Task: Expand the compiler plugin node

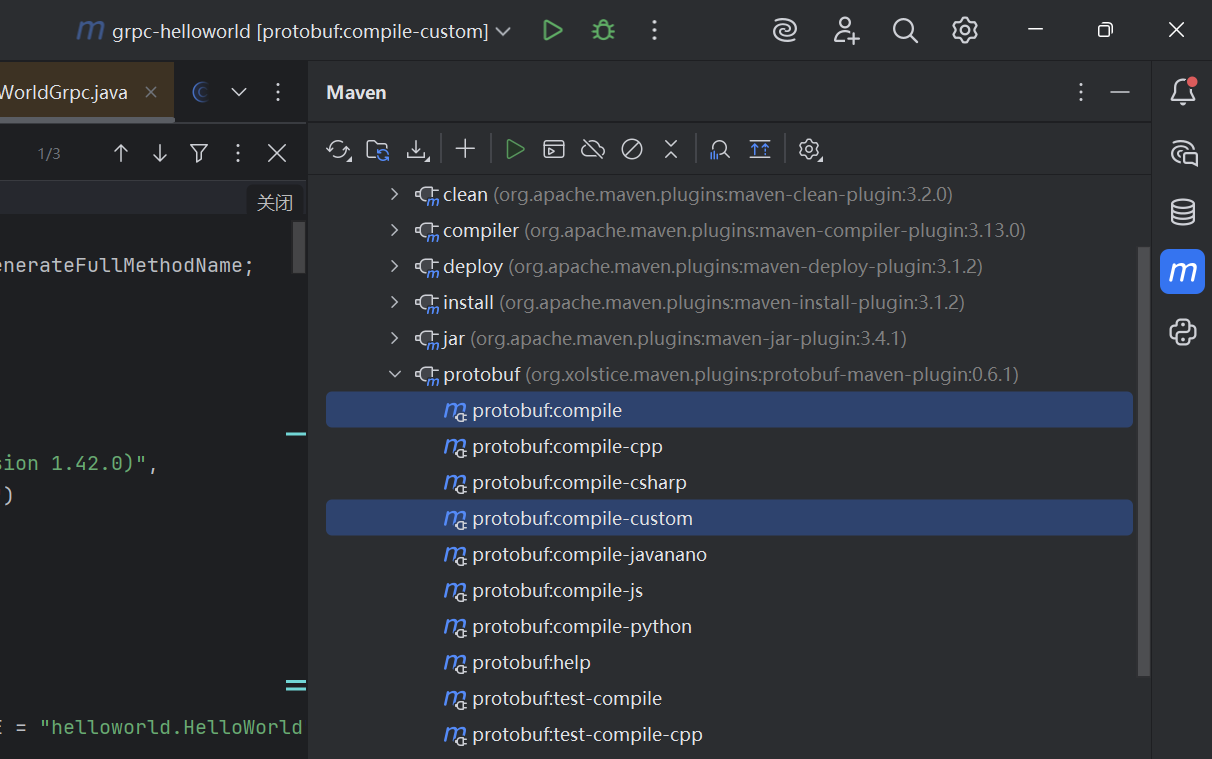Action: point(393,229)
